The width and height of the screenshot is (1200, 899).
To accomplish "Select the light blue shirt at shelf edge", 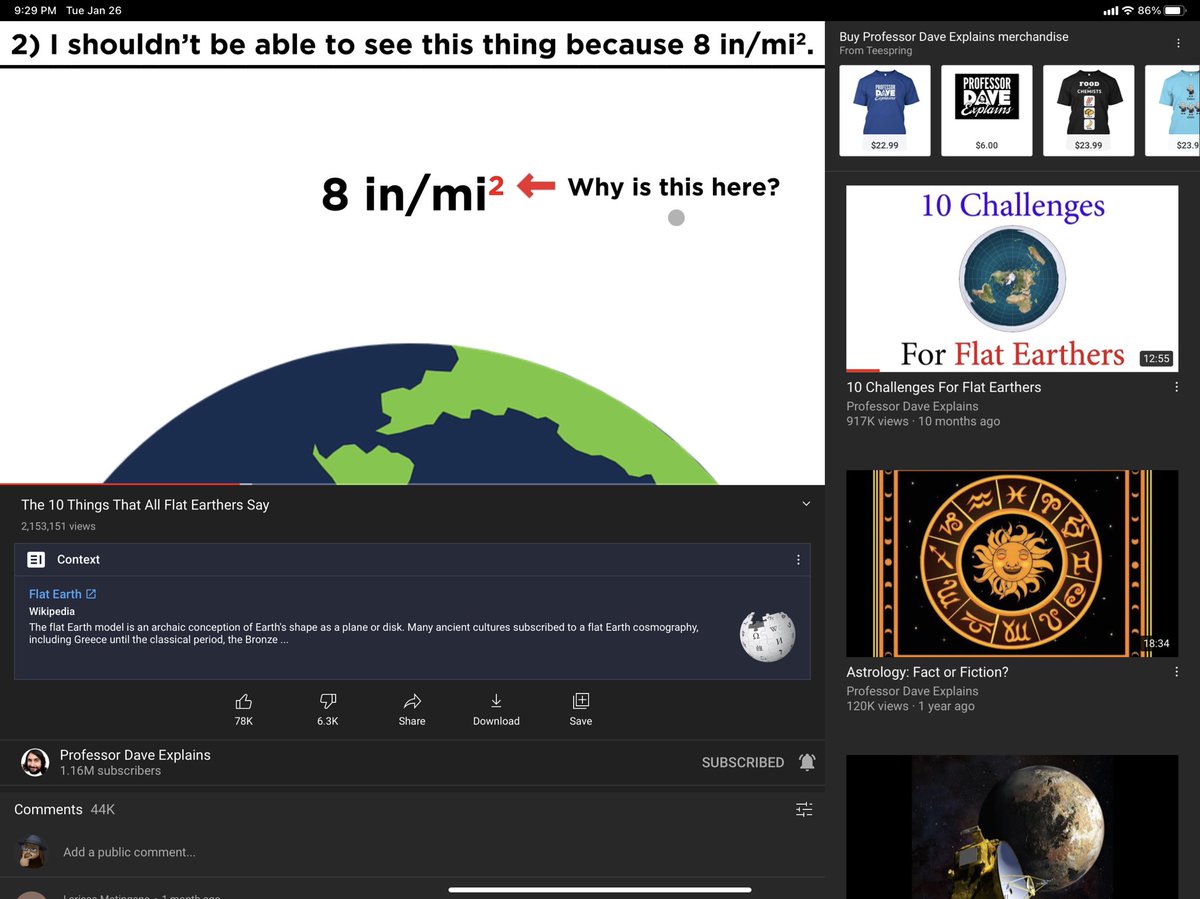I will click(x=1172, y=111).
